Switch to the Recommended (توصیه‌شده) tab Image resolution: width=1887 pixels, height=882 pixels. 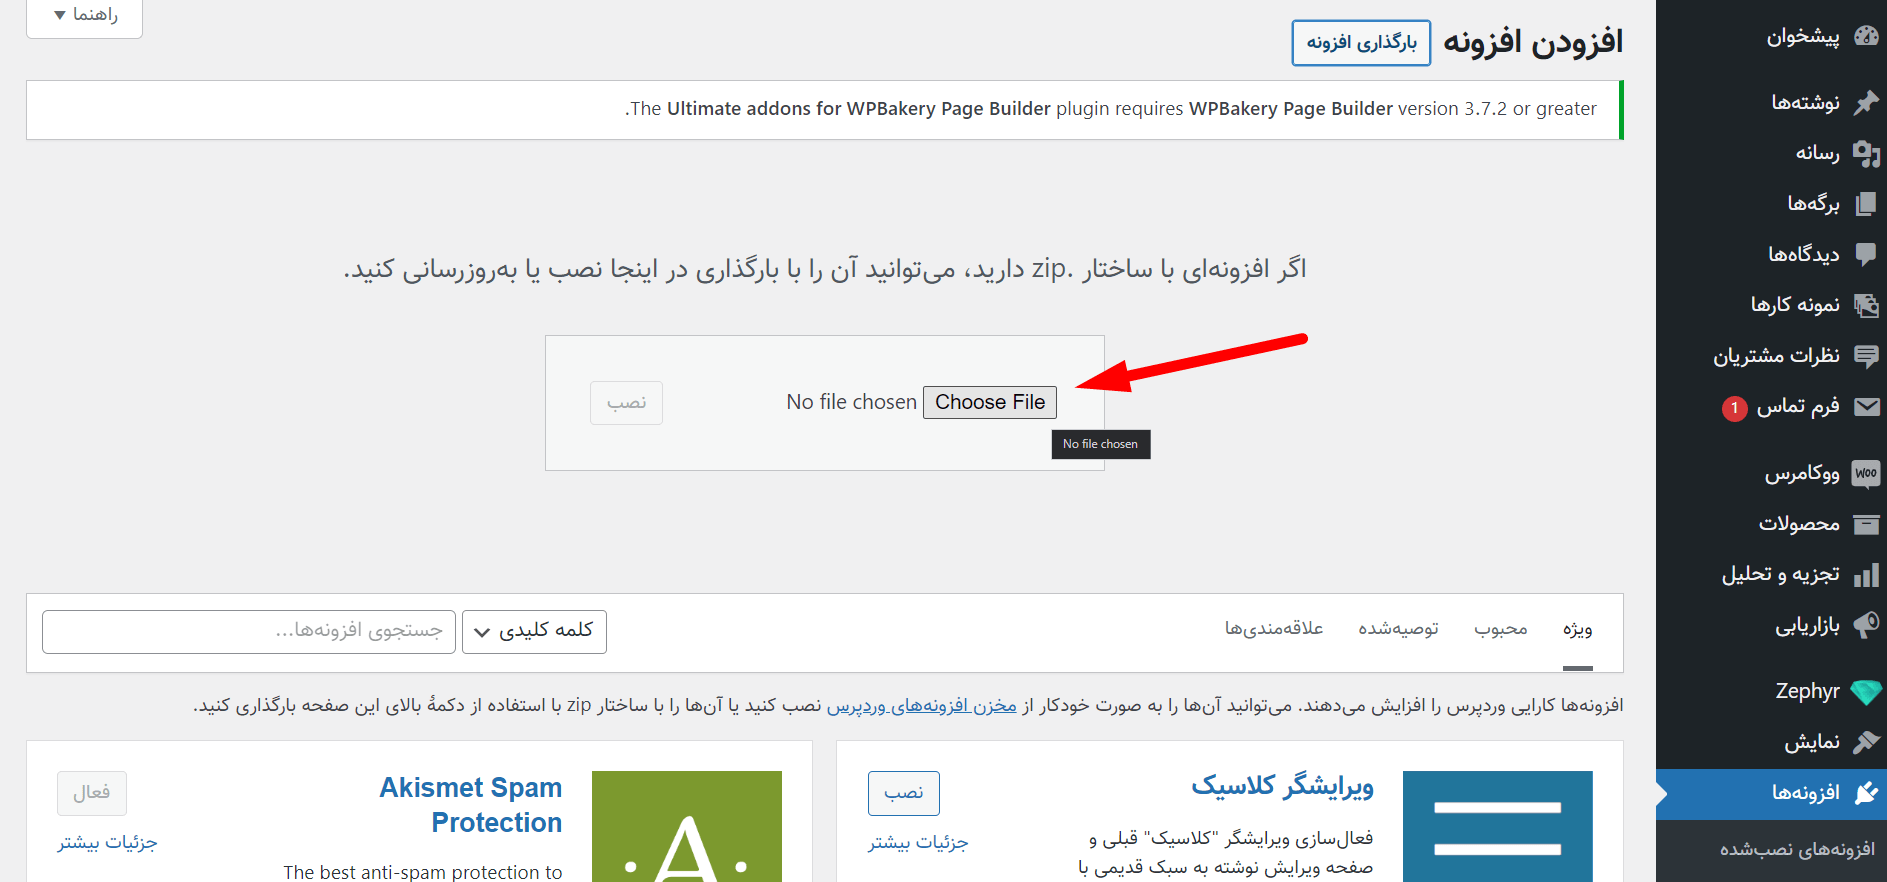tap(1398, 629)
